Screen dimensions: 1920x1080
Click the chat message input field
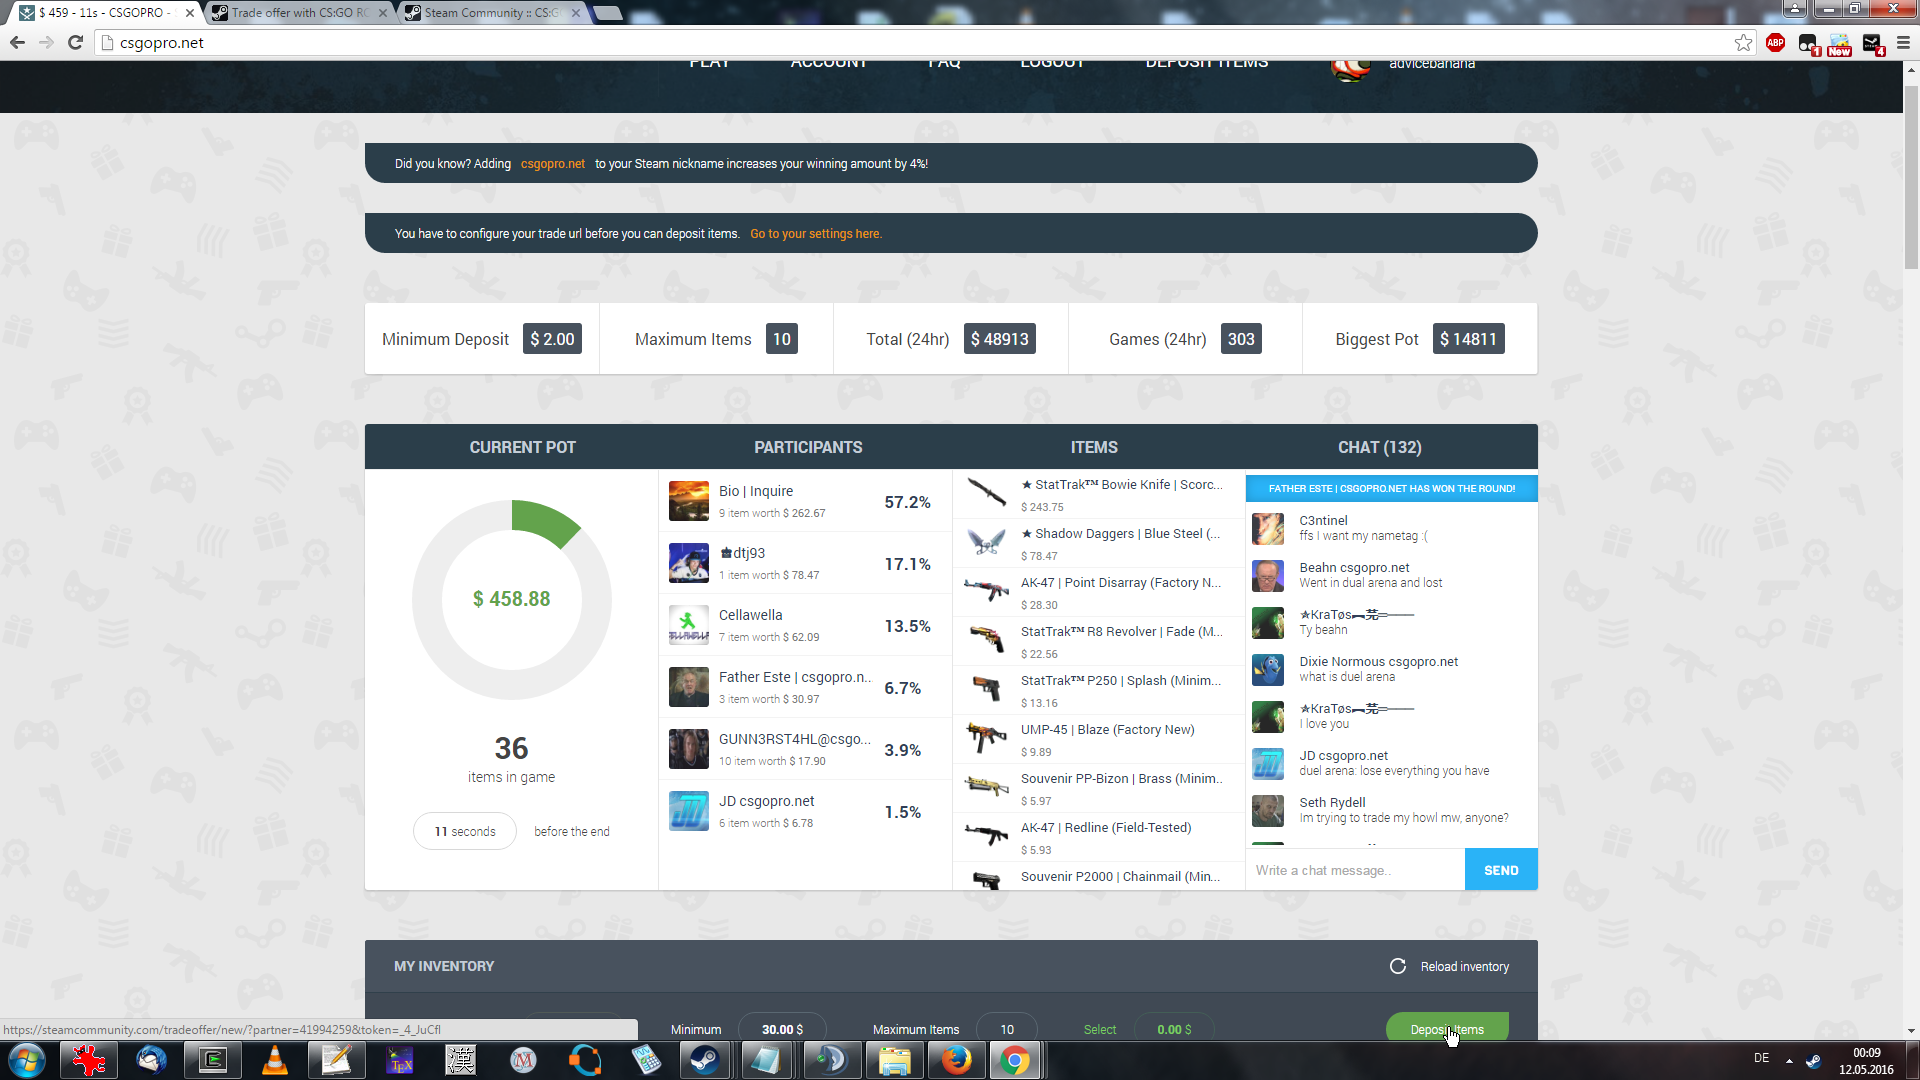pyautogui.click(x=1355, y=870)
